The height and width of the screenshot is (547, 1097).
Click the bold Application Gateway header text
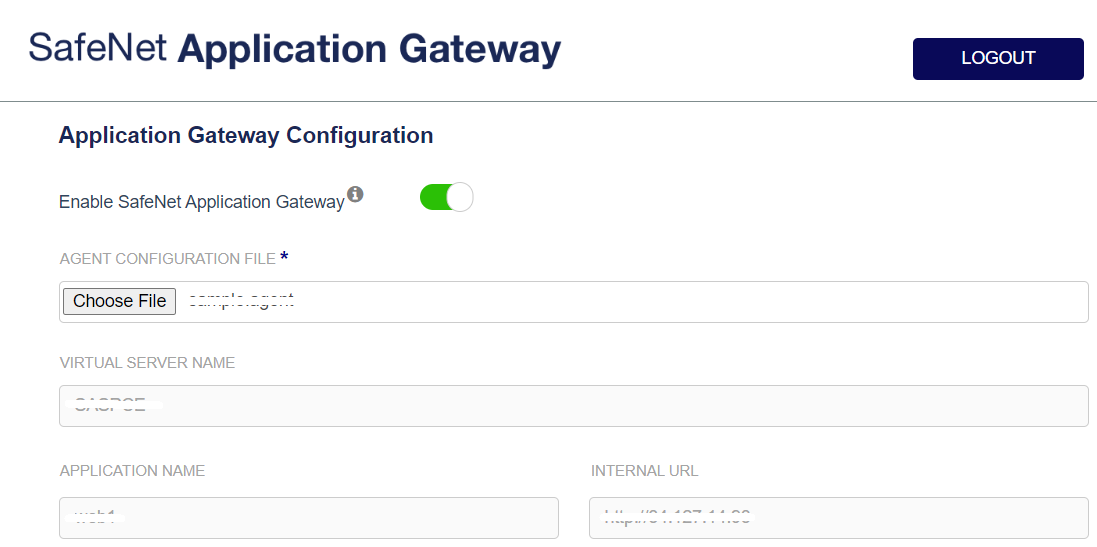tap(369, 48)
